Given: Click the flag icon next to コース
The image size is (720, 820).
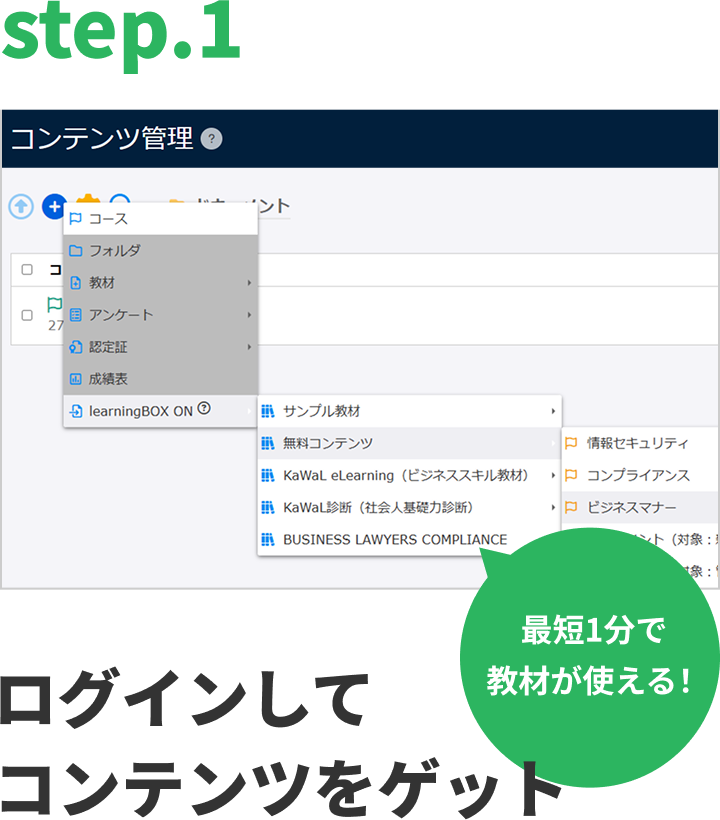Looking at the screenshot, I should pos(76,218).
